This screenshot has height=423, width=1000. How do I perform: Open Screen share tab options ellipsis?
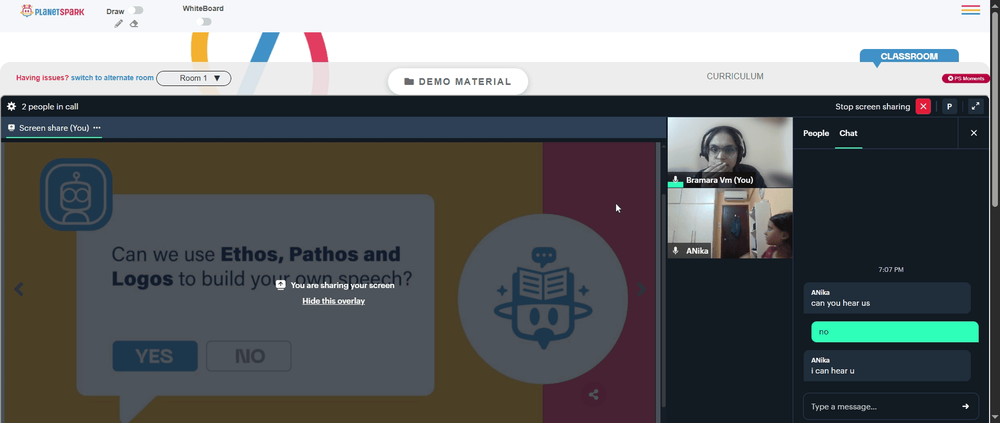(x=97, y=128)
